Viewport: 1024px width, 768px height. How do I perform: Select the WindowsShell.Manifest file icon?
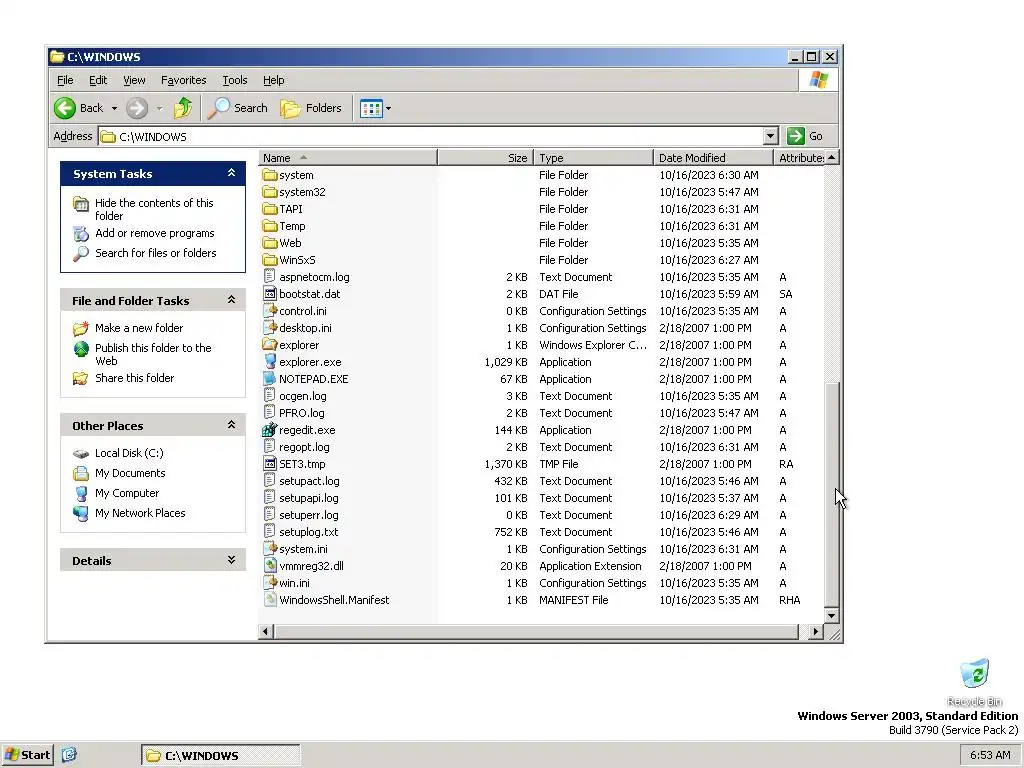tap(270, 600)
